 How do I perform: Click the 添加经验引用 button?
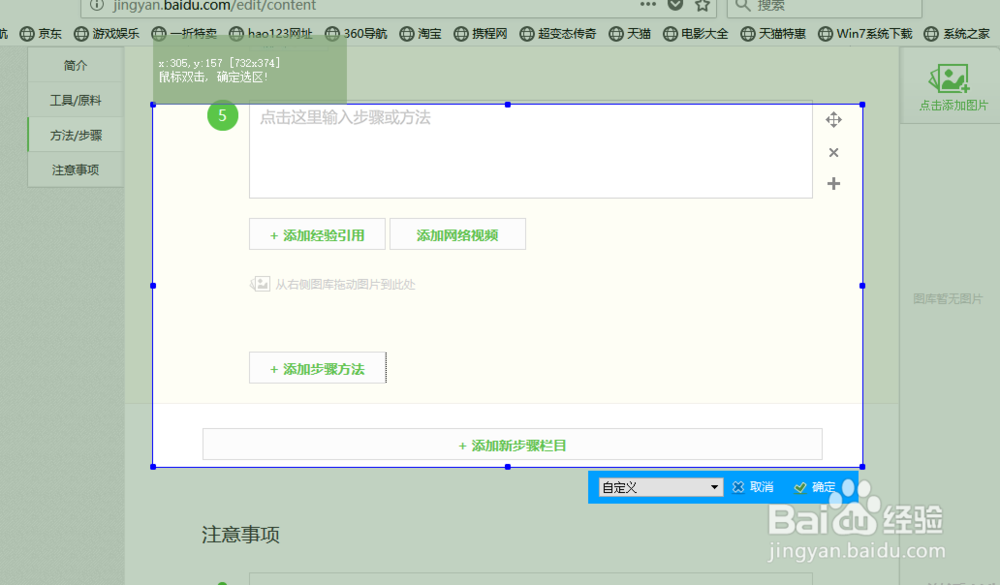(x=317, y=233)
